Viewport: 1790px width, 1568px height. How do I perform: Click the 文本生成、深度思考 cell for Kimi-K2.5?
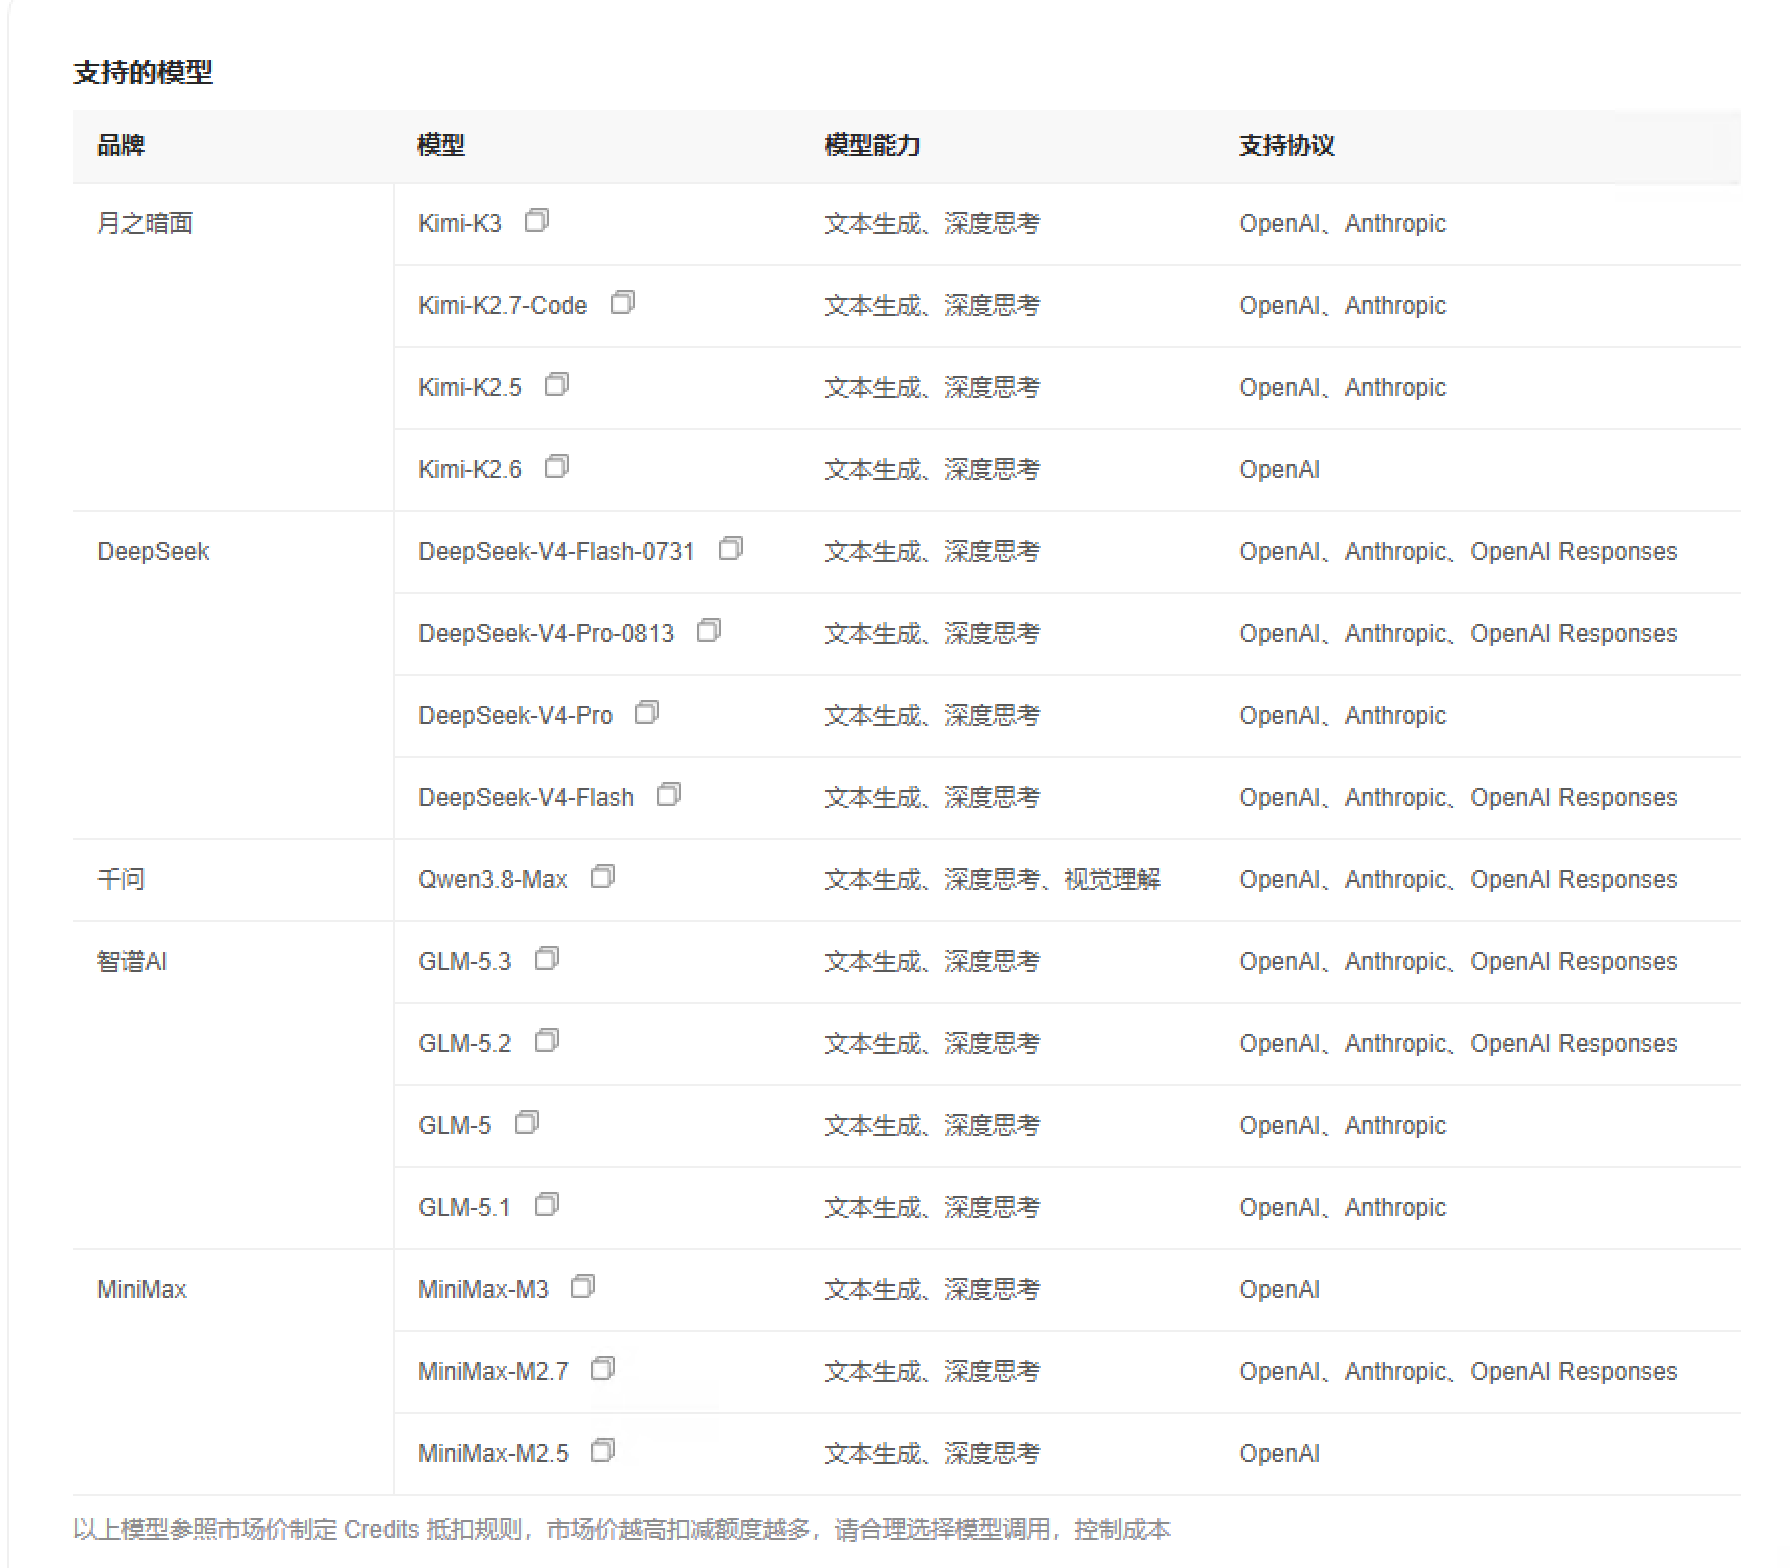[x=932, y=388]
